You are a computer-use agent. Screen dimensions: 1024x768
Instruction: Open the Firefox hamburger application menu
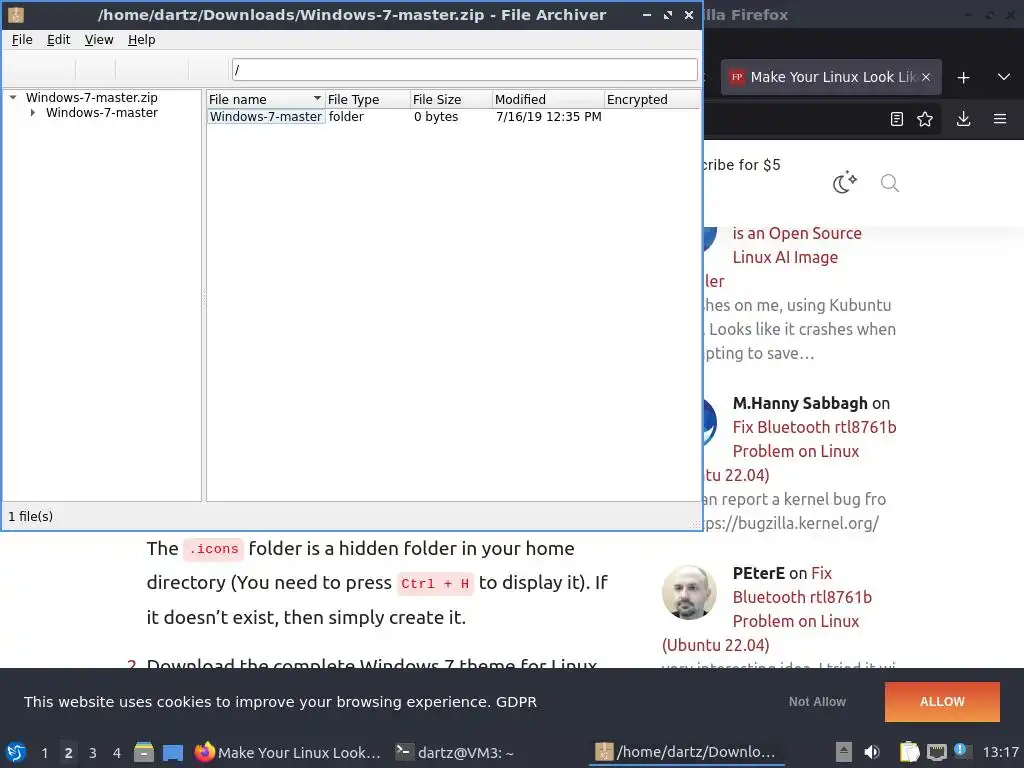tap(1000, 119)
